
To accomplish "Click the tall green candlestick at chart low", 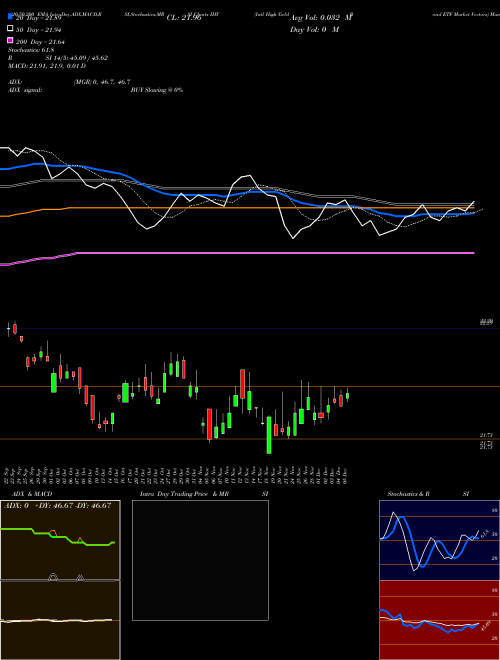I will (x=269, y=435).
